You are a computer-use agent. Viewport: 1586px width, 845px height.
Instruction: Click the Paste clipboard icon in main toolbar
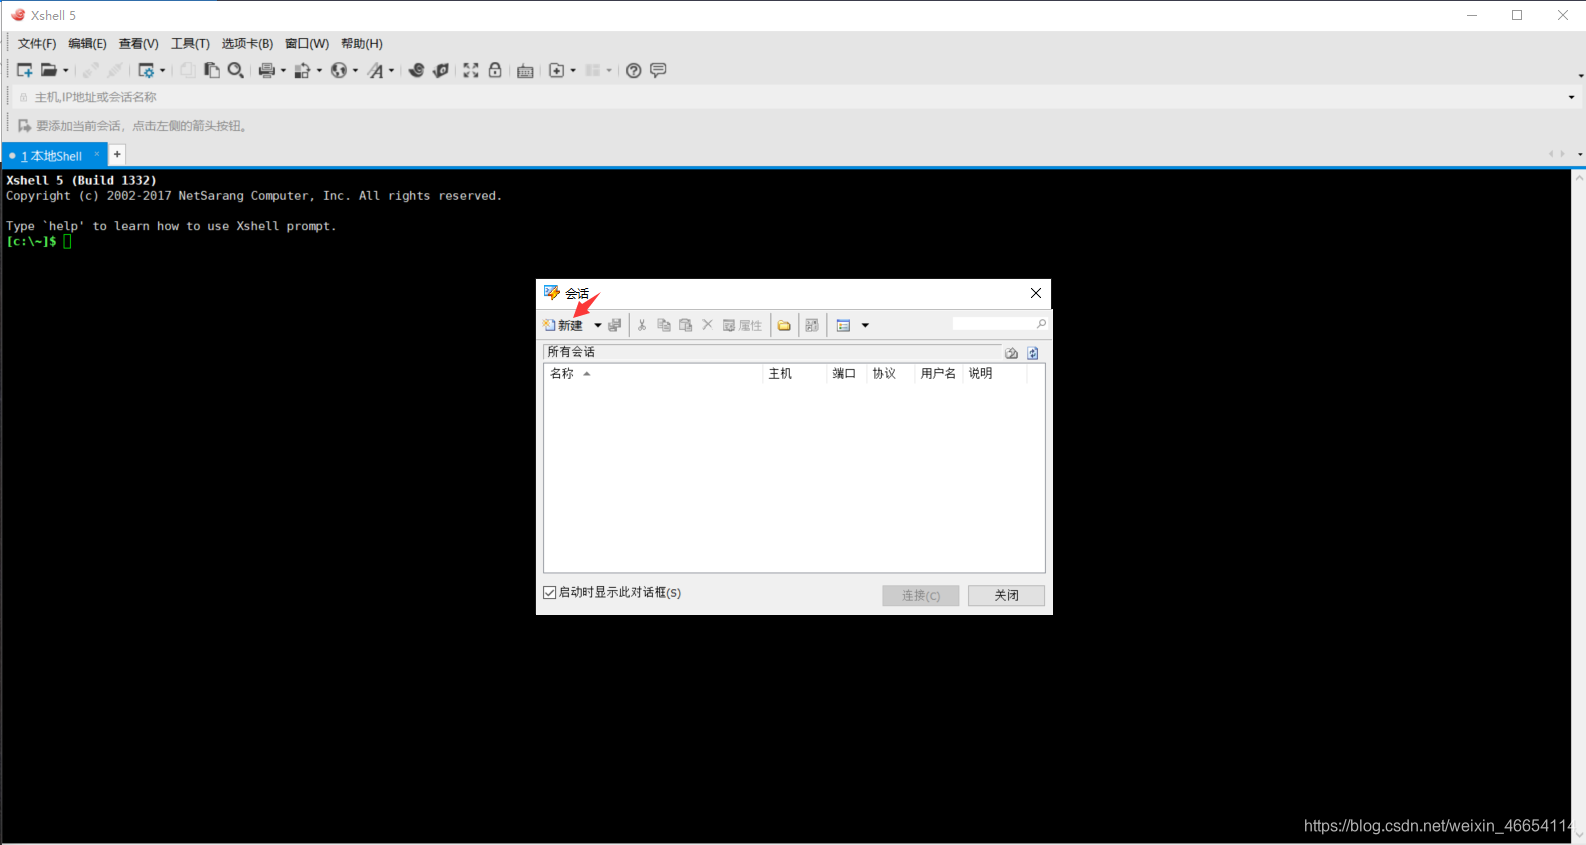click(212, 70)
